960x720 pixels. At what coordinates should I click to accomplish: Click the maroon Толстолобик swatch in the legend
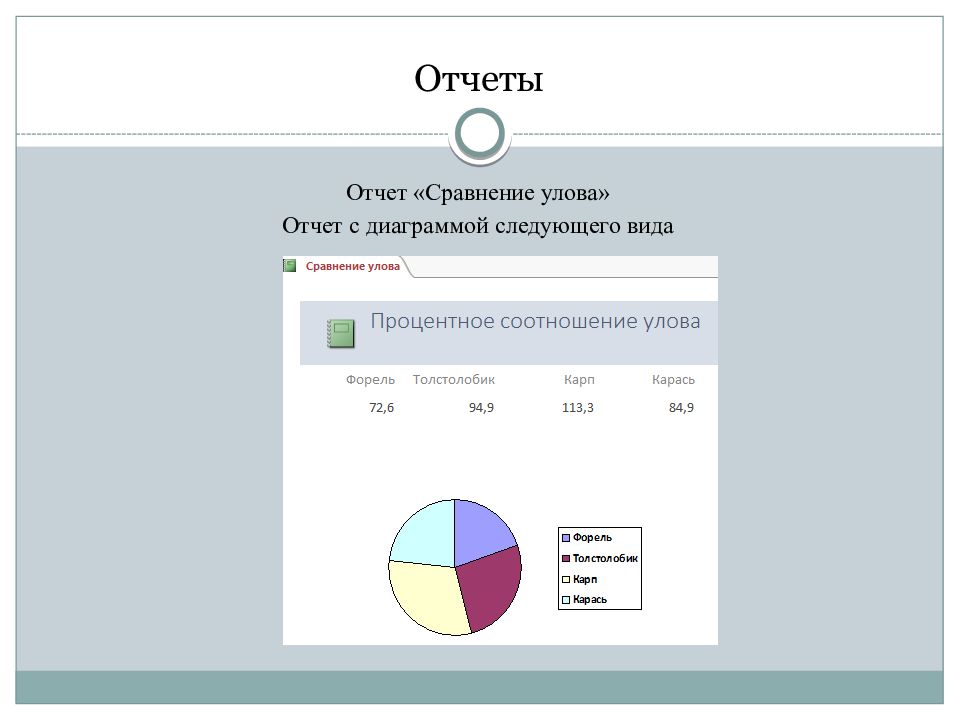coord(566,558)
